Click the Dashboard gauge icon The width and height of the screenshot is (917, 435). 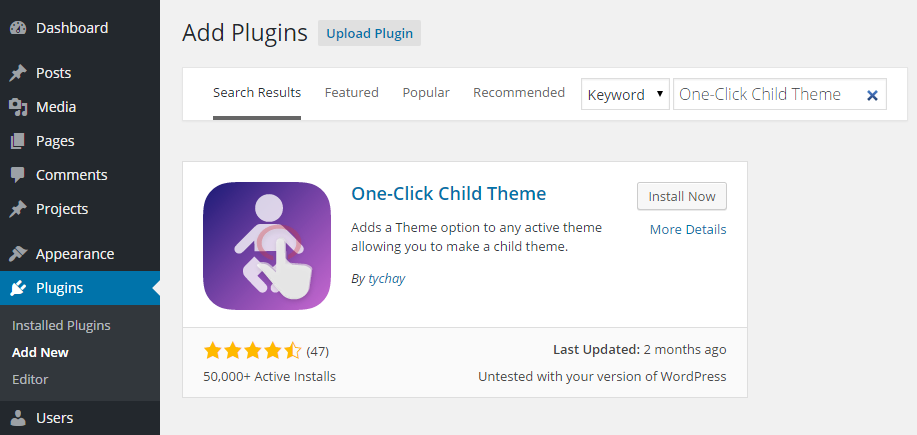pyautogui.click(x=18, y=28)
